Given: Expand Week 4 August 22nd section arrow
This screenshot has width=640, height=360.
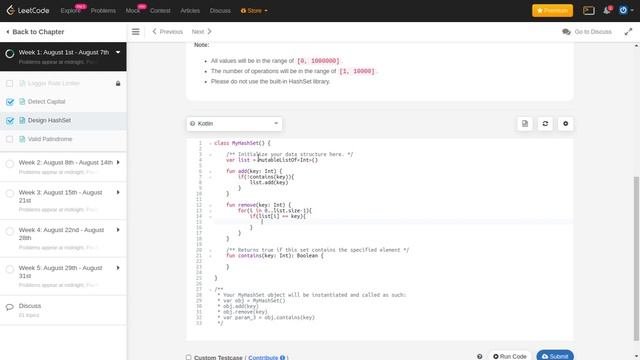Looking at the screenshot, I should (x=118, y=230).
